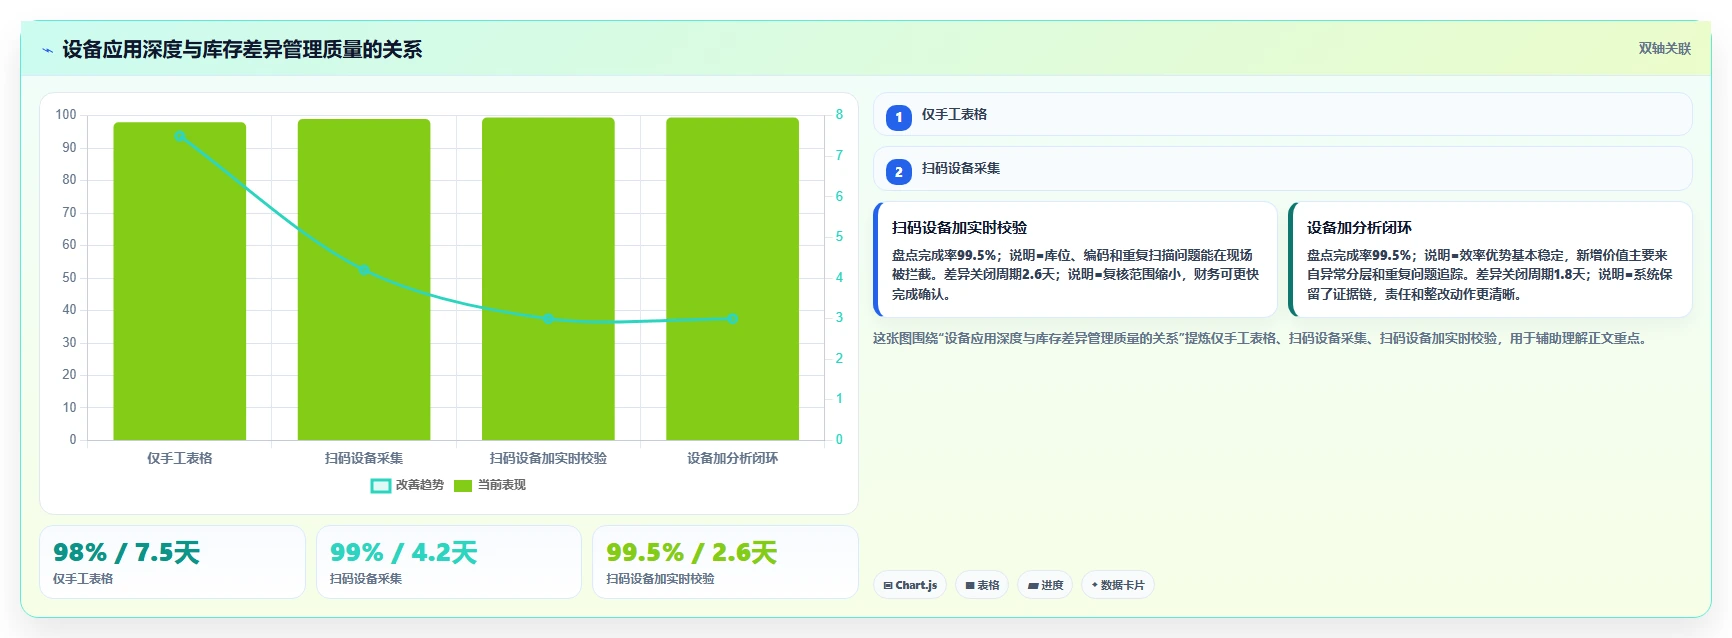Toggle the 改善趋势 legend entry
The image size is (1732, 638).
coord(407,485)
